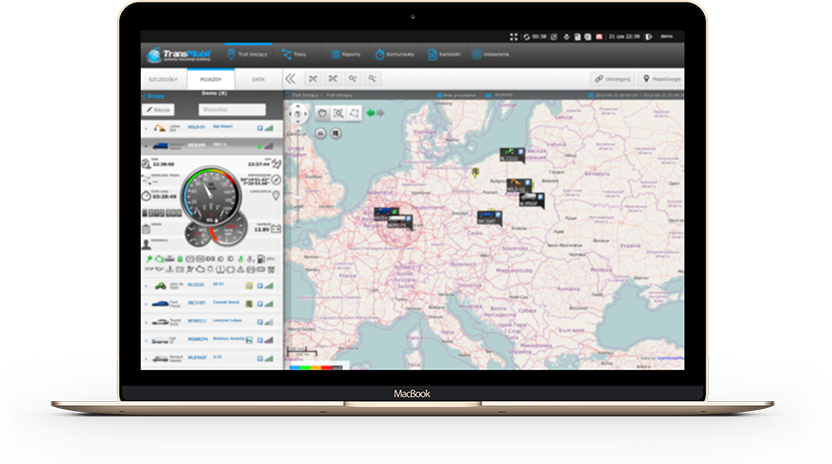The image size is (832, 464).
Task: Collapse side panel with double chevron
Action: pos(291,78)
